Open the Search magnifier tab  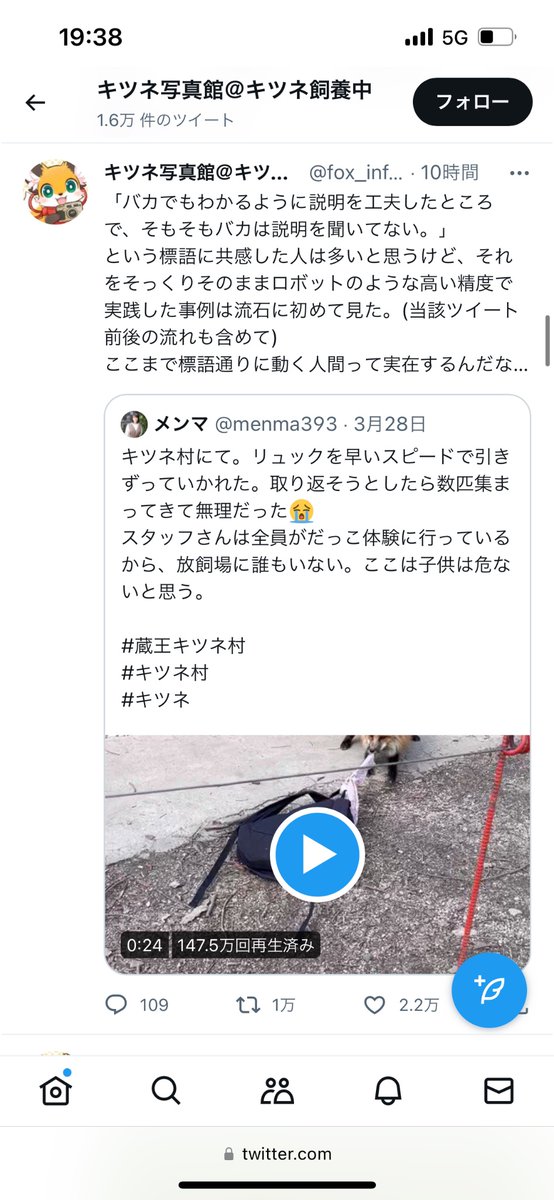click(166, 1090)
